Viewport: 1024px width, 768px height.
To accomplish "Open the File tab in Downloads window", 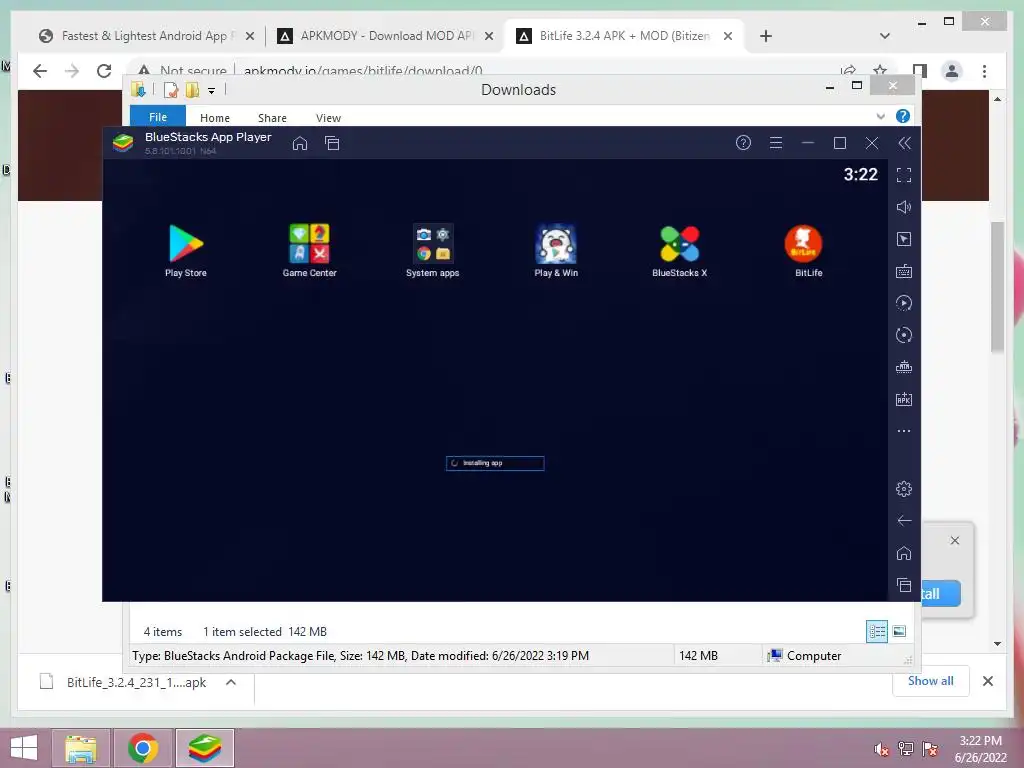I will coord(158,116).
